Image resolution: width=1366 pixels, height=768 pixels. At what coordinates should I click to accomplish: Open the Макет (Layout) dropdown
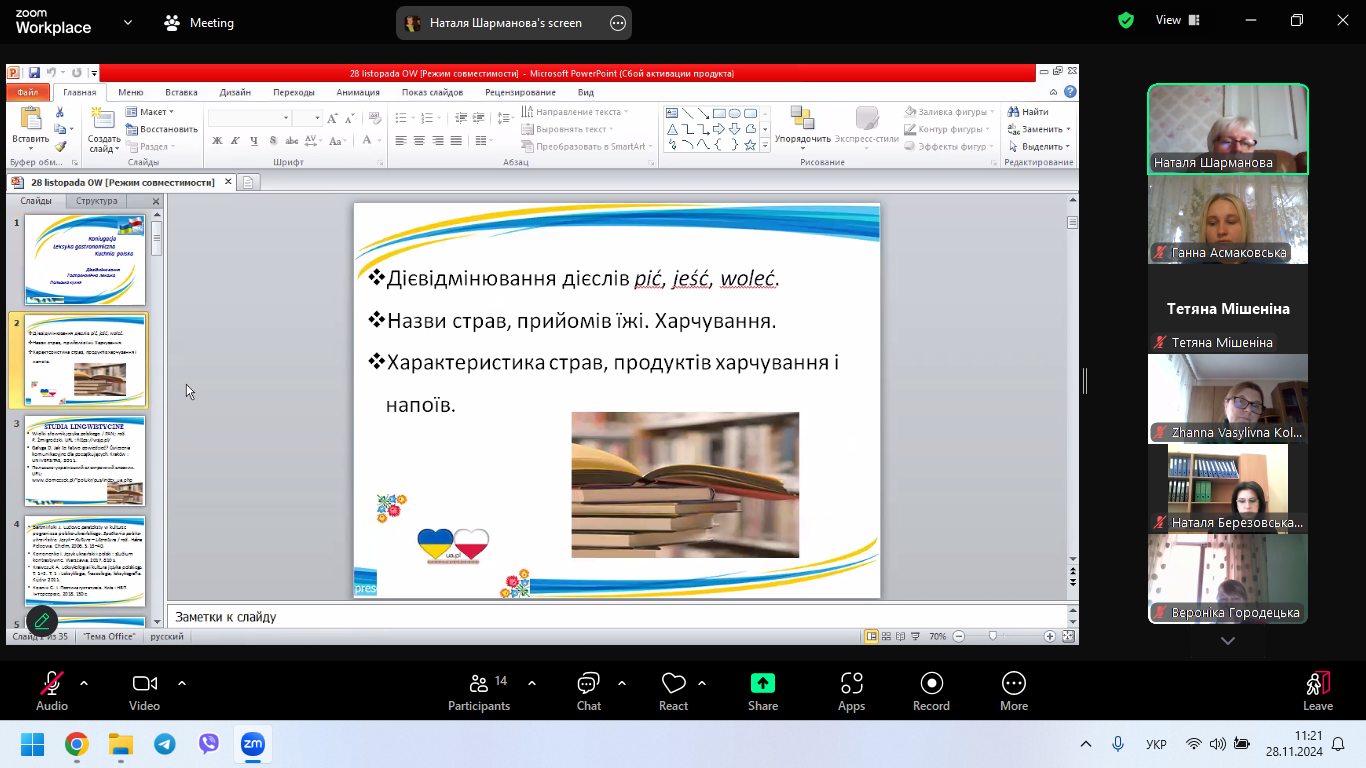point(149,112)
